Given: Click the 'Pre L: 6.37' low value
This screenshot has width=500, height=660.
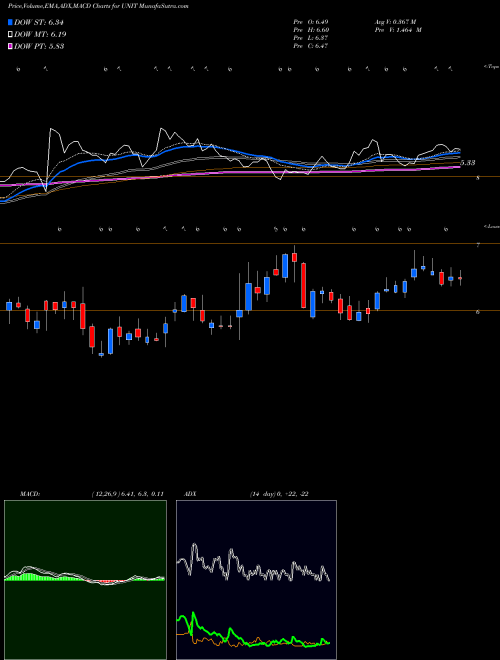Looking at the screenshot, I should pos(311,37).
